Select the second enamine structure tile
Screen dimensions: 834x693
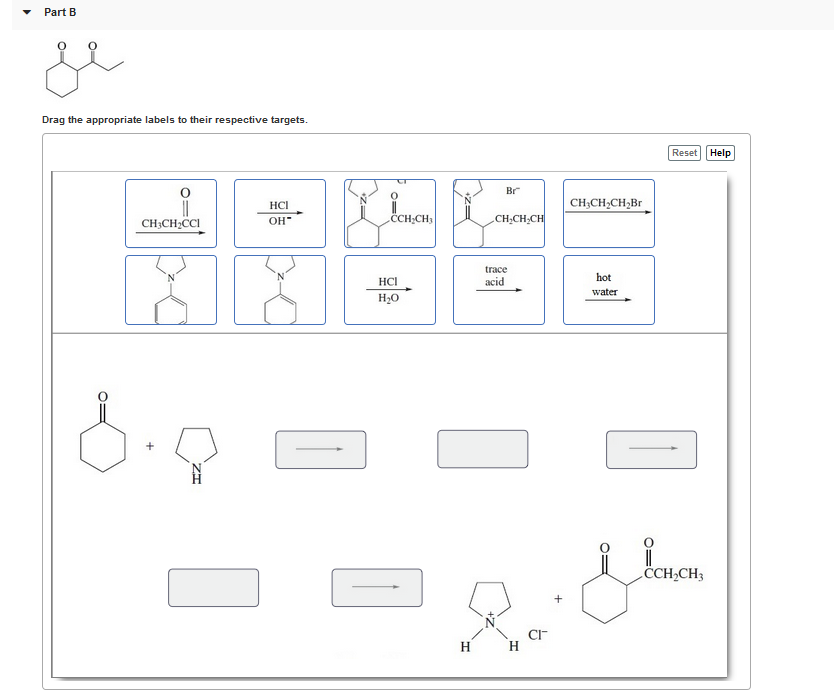tap(280, 289)
